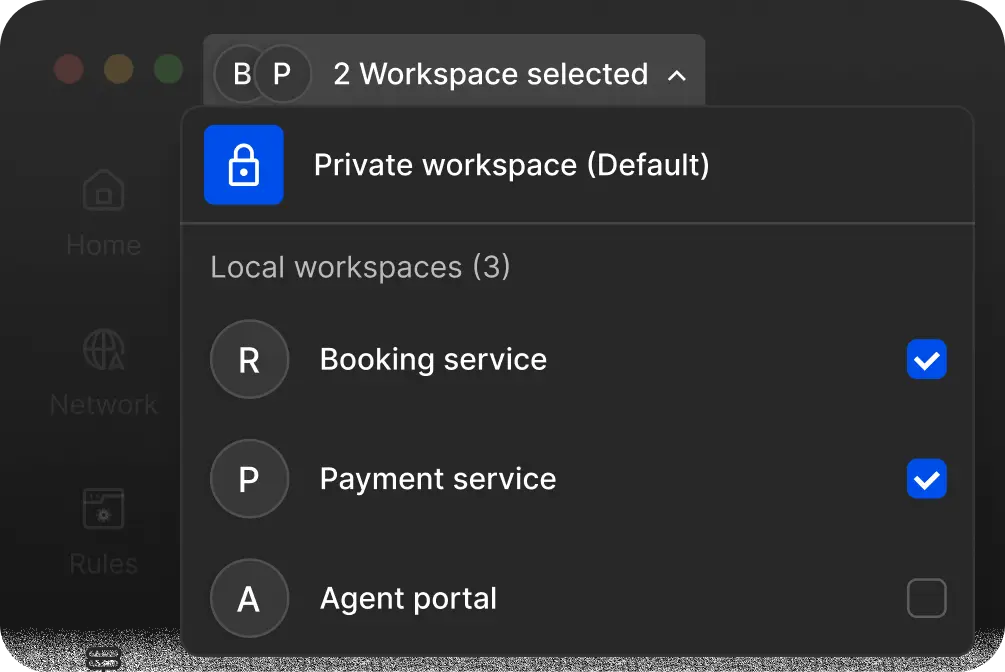Collapse the workspace selector chevron
This screenshot has height=672, width=1005.
(678, 74)
